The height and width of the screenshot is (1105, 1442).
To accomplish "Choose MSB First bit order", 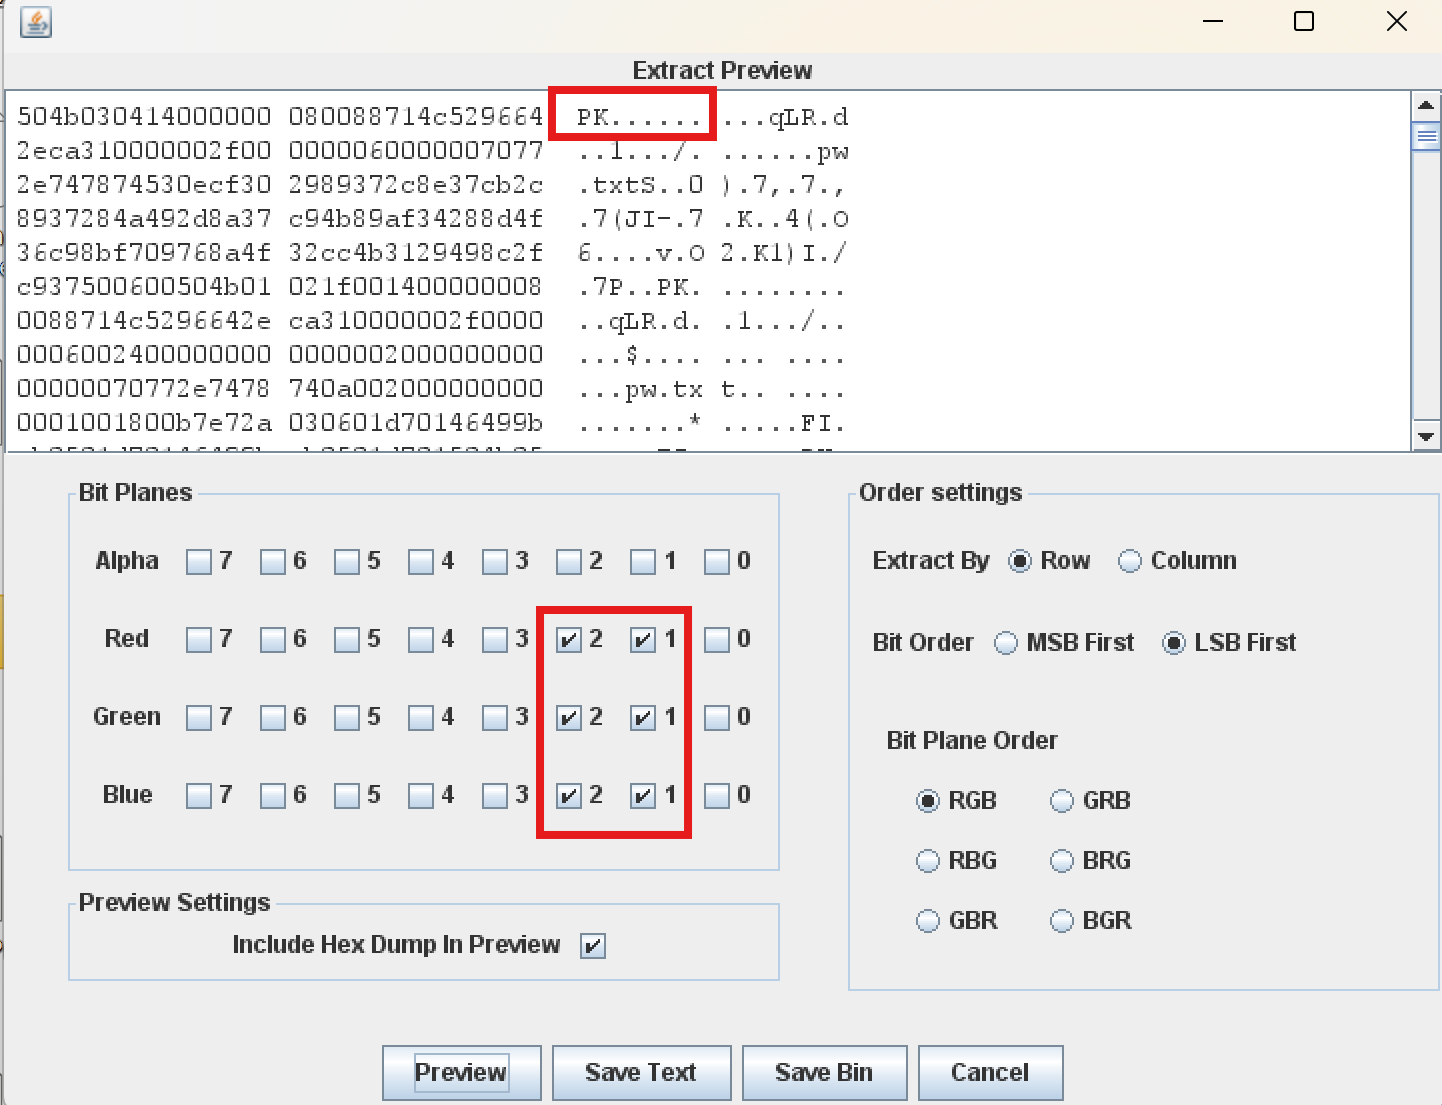I will (1006, 643).
